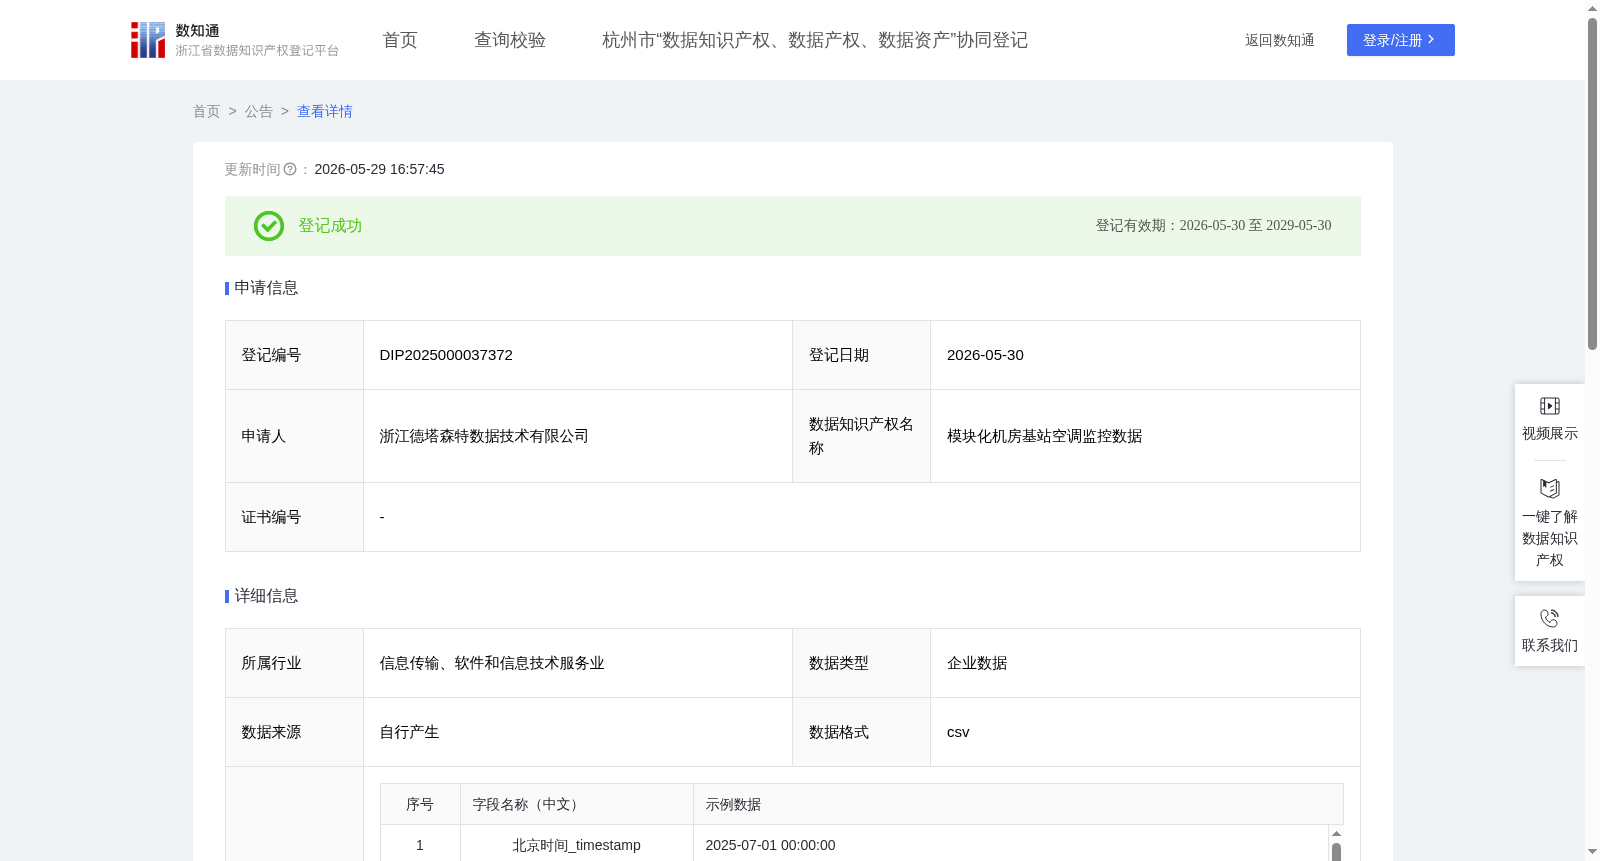Go to the 首页 nav menu
Image resolution: width=1600 pixels, height=861 pixels.
coord(400,40)
